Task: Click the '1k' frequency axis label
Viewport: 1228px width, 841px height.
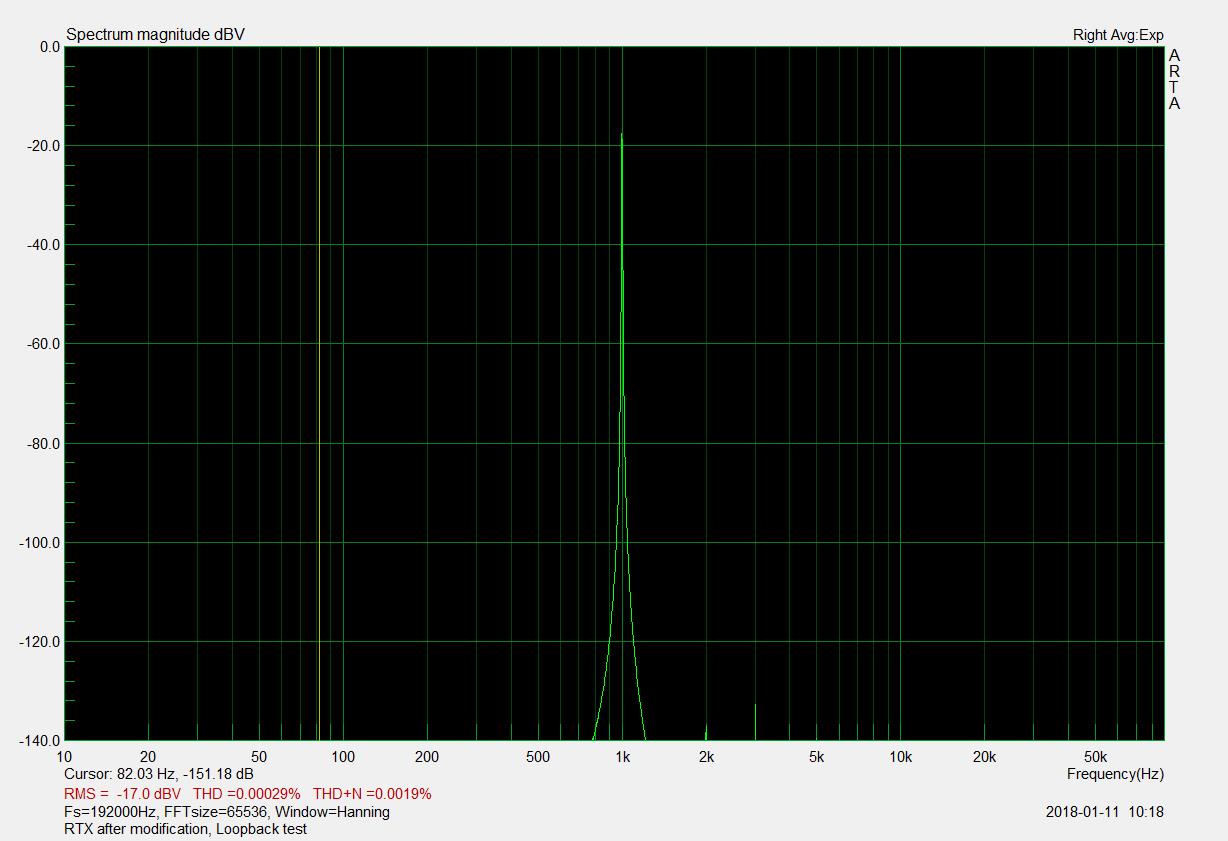Action: click(x=622, y=757)
